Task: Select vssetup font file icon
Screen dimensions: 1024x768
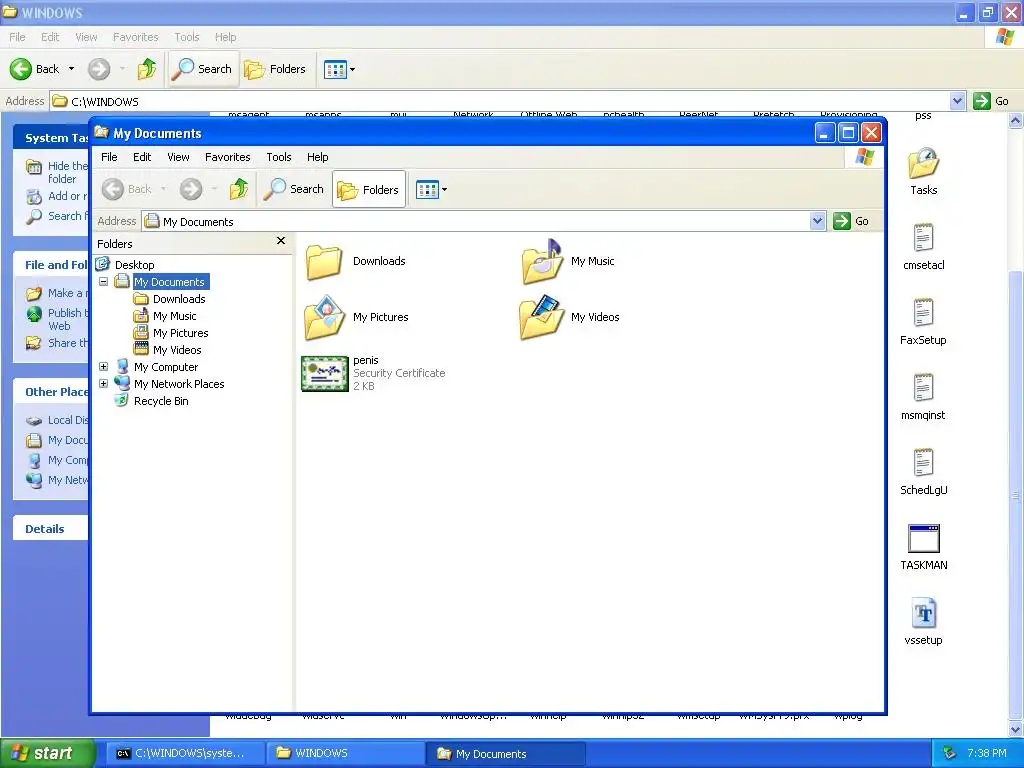Action: [923, 613]
